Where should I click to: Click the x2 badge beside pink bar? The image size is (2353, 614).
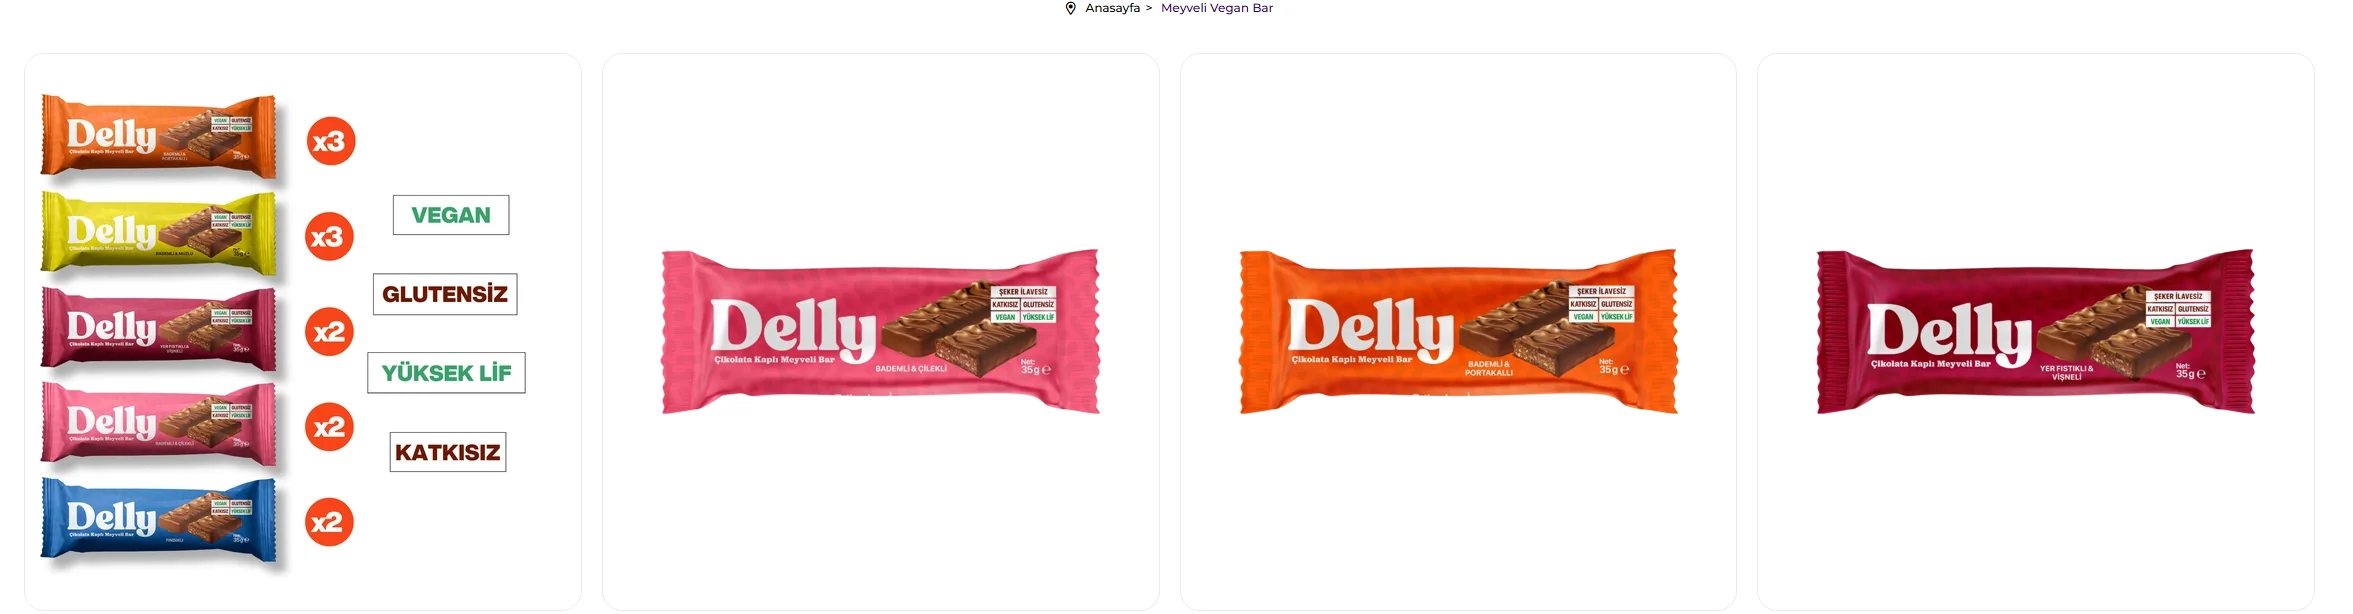click(x=329, y=427)
